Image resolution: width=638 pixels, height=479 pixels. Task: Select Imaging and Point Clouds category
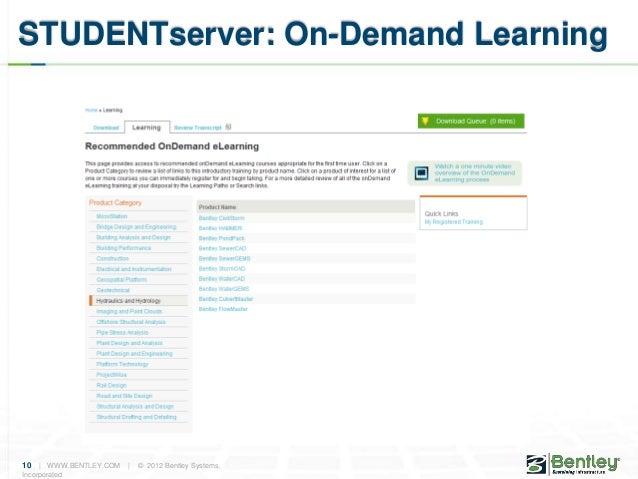coord(129,311)
